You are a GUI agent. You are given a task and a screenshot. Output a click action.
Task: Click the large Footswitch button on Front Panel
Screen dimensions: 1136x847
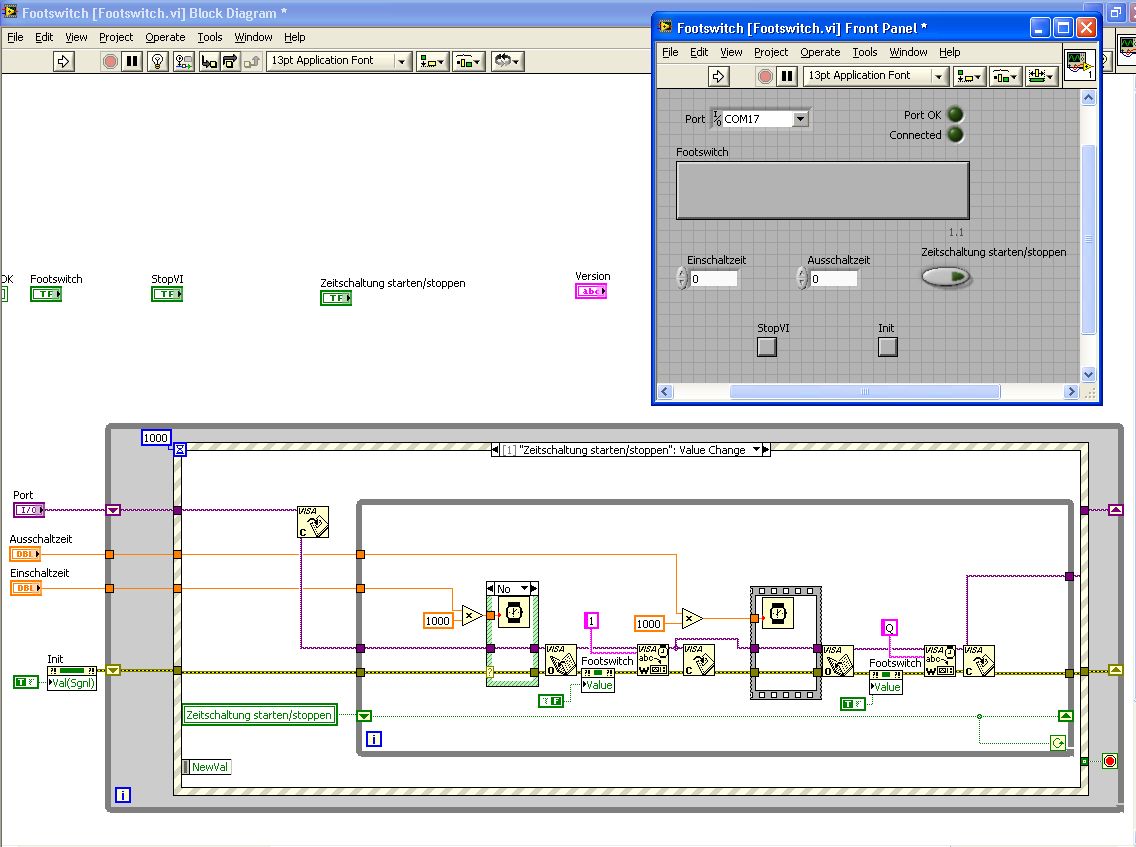coord(822,190)
